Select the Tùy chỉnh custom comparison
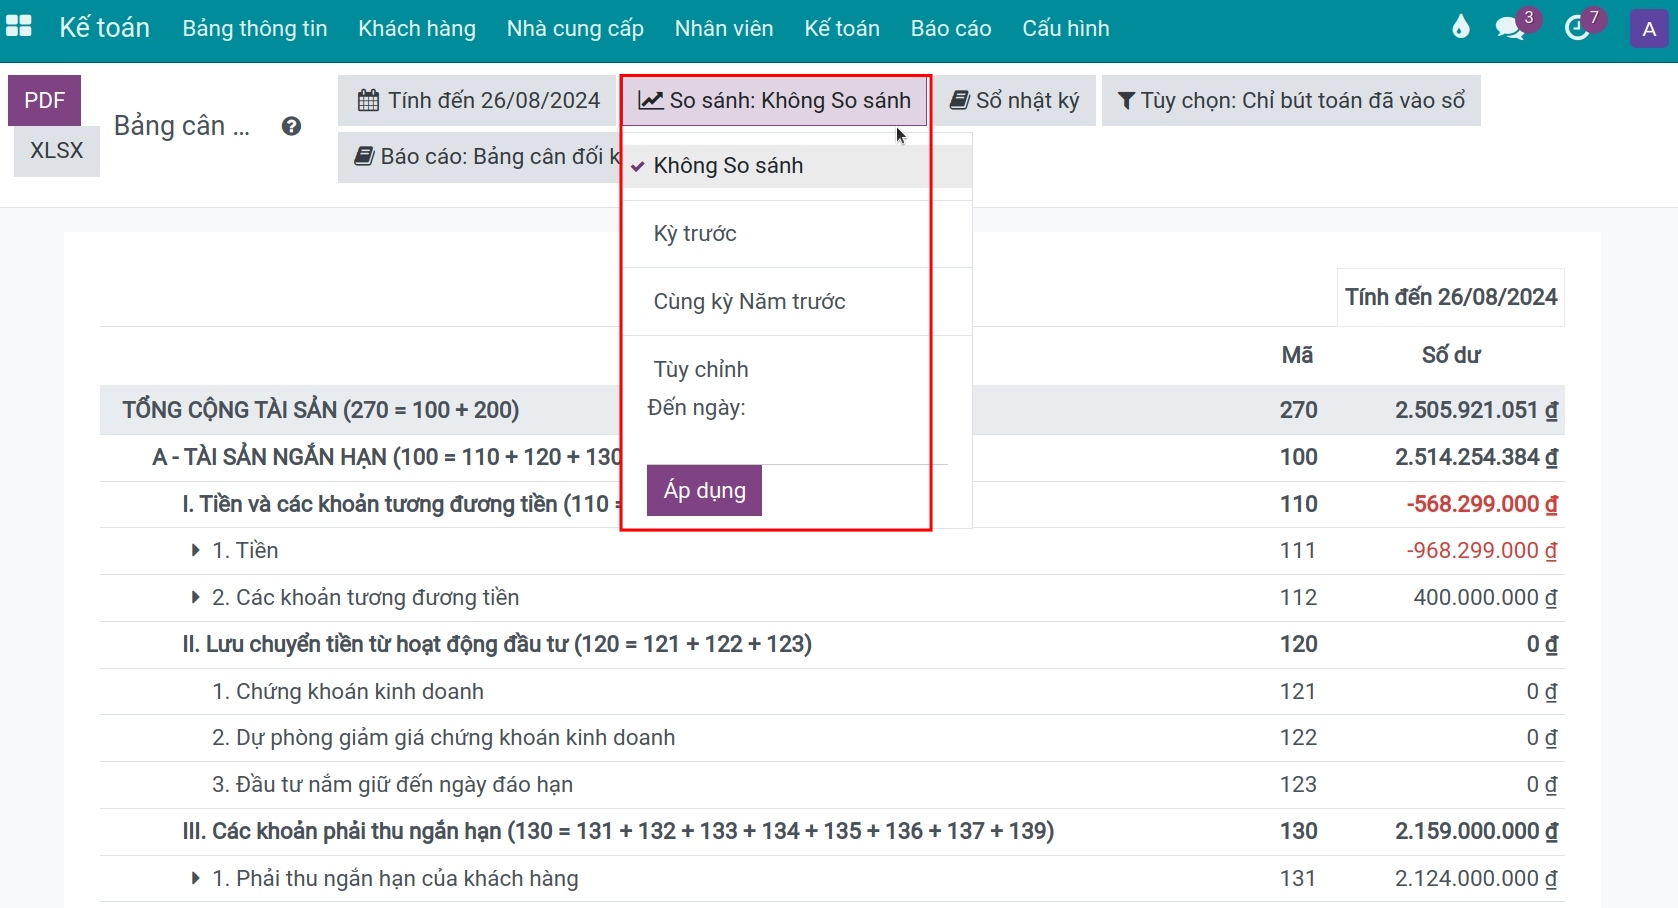The image size is (1678, 908). tap(700, 370)
